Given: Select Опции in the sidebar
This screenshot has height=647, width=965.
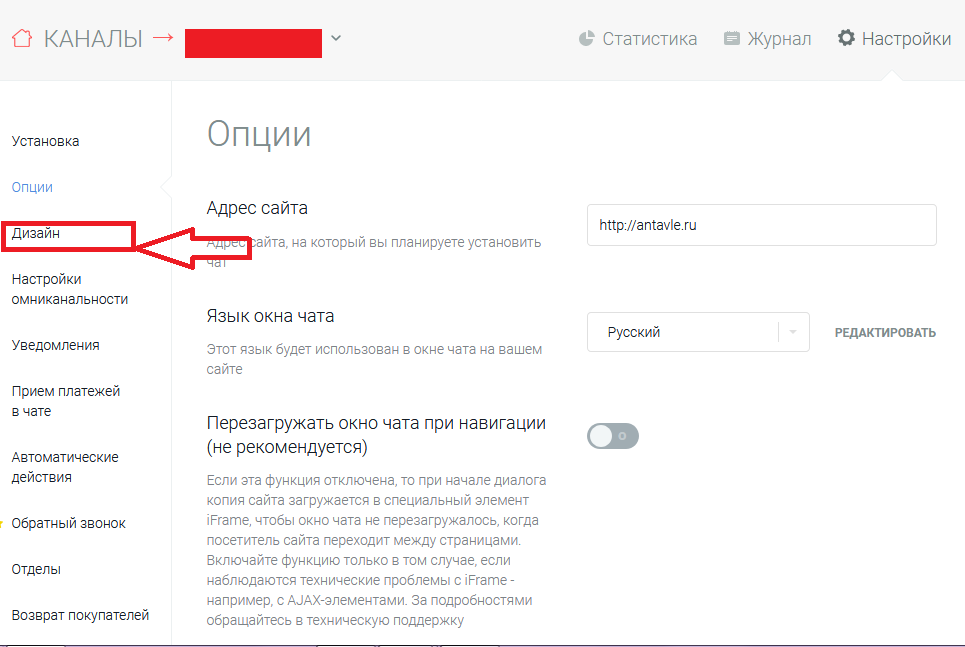Looking at the screenshot, I should coord(32,187).
